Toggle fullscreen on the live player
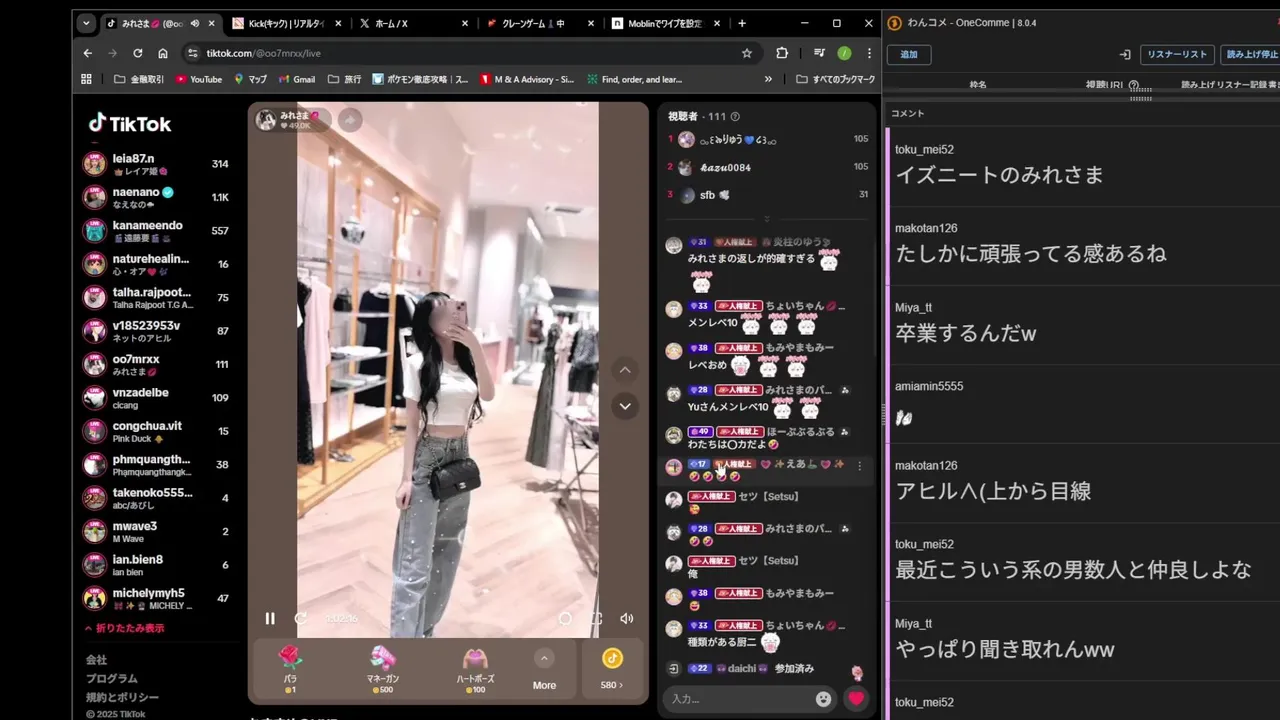Viewport: 1280px width, 720px height. pos(596,618)
